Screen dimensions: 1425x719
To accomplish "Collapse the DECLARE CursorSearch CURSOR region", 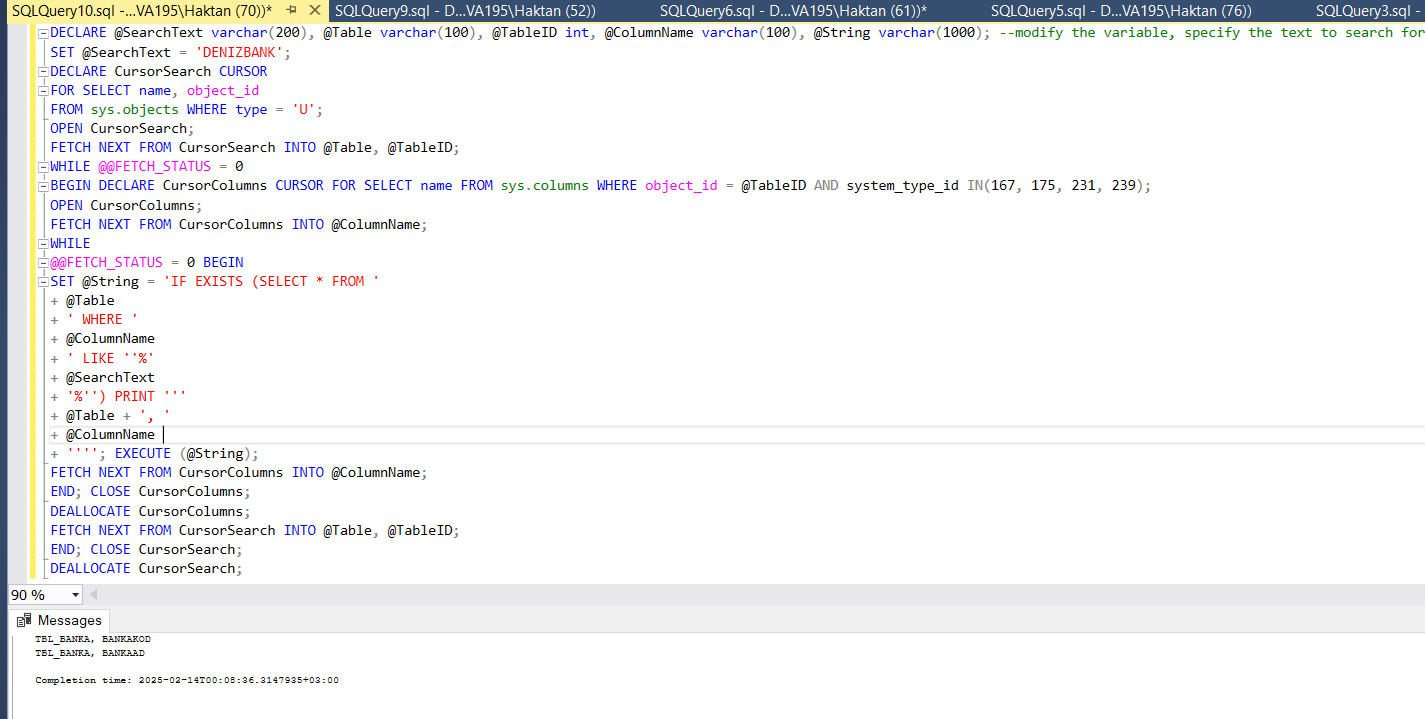I will coord(42,72).
